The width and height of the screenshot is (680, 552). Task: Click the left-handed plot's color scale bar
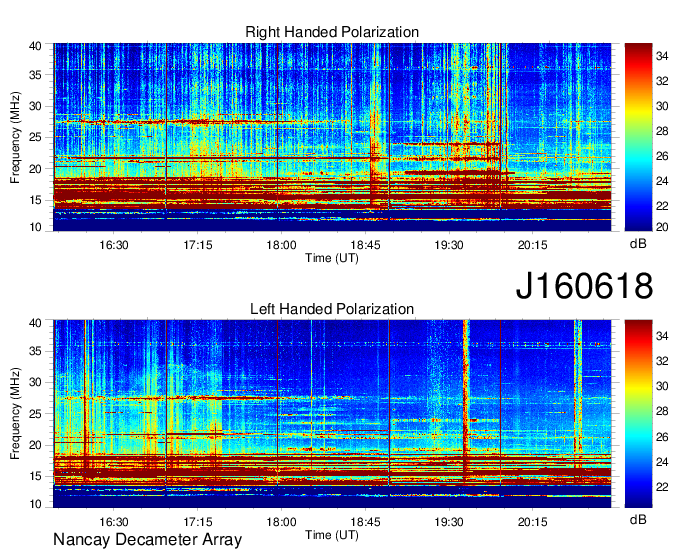point(638,414)
